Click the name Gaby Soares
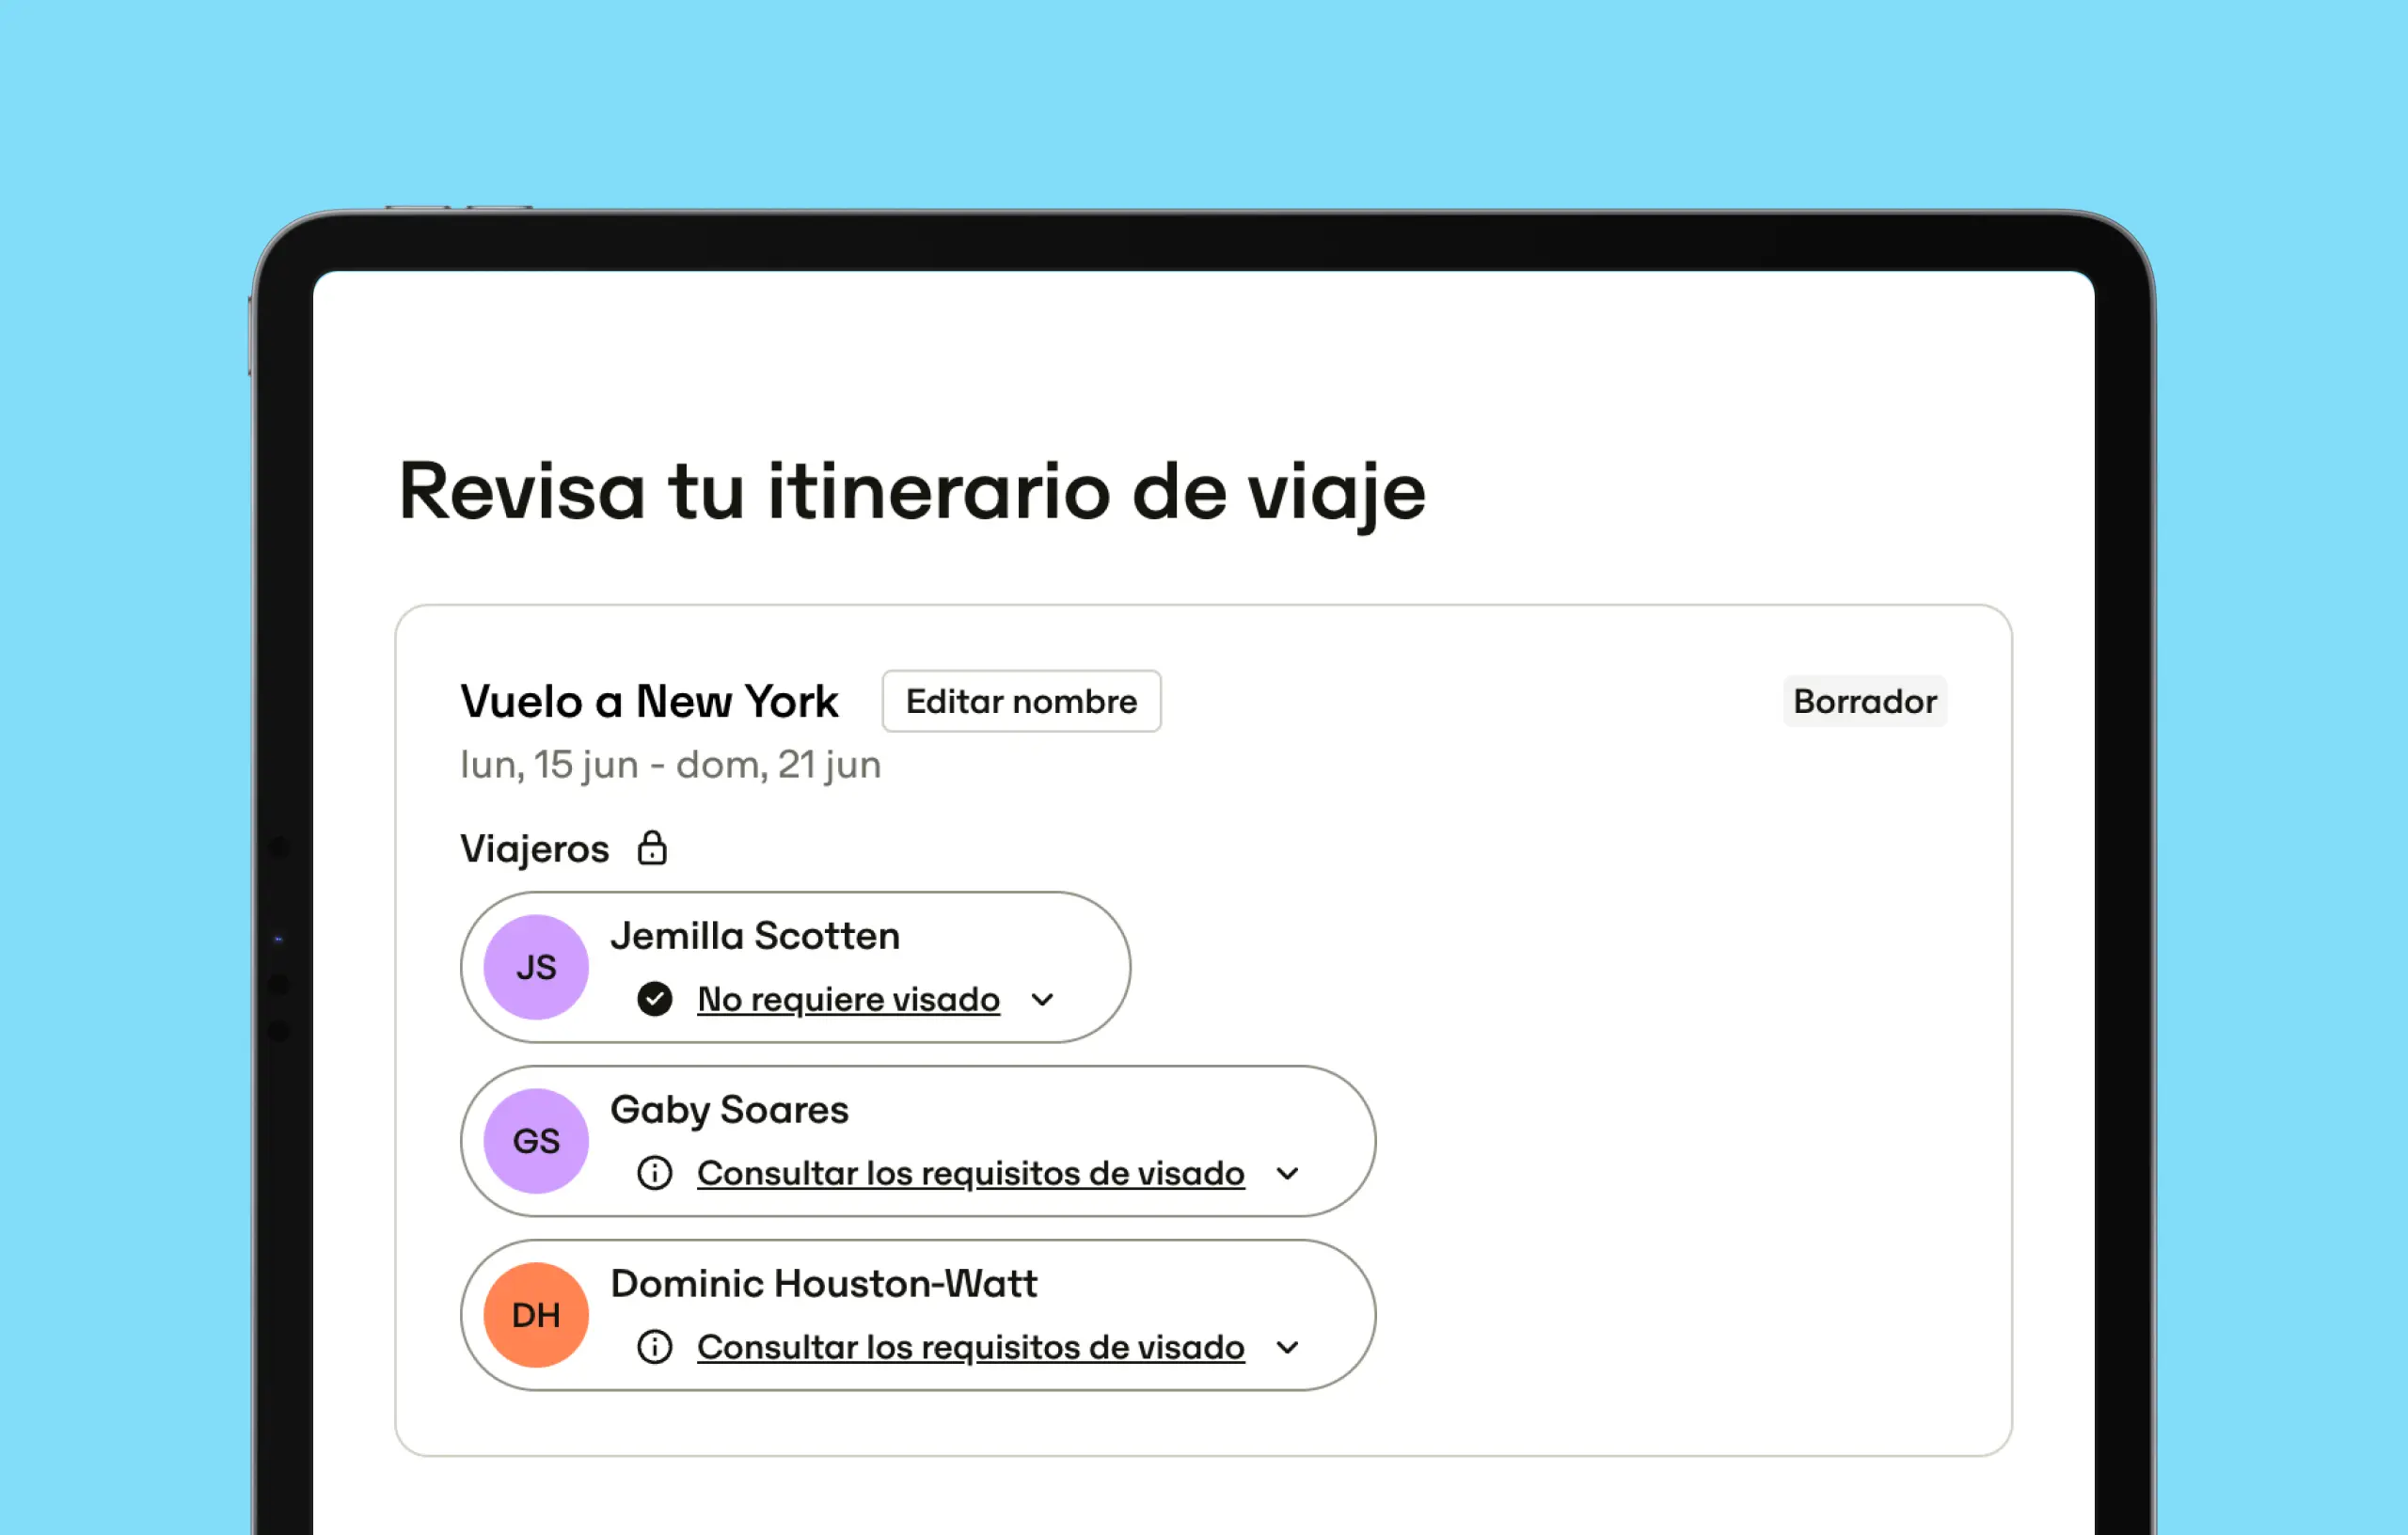 (730, 1110)
